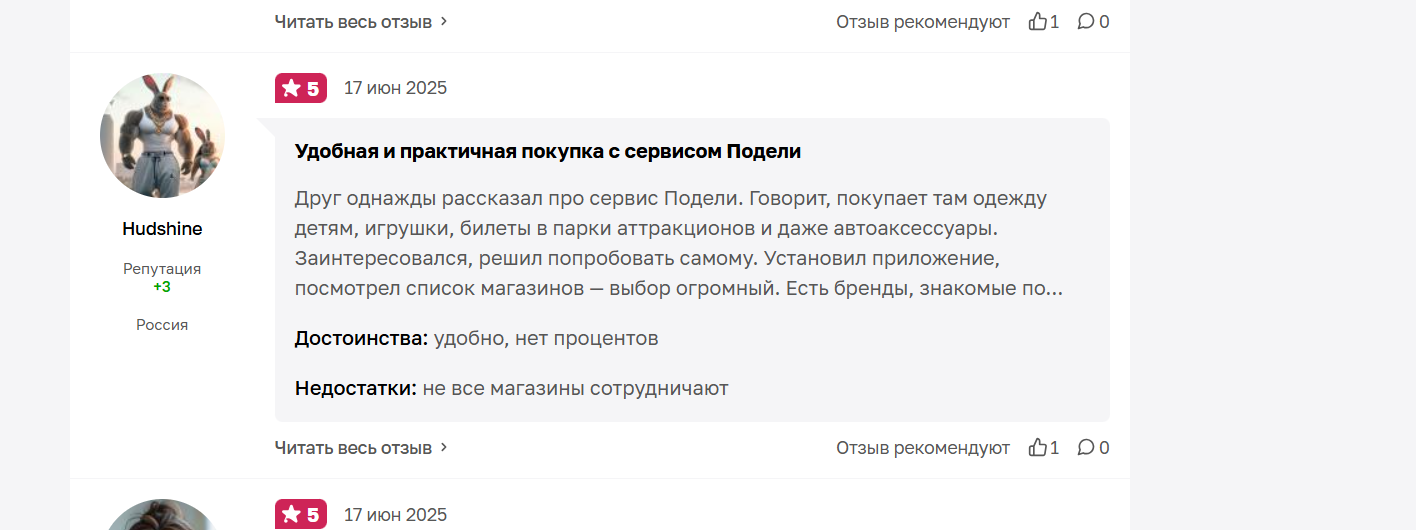The image size is (1416, 530).
Task: Open review title "Удобная и практичная покупка с сервисом Подели"
Action: (547, 152)
